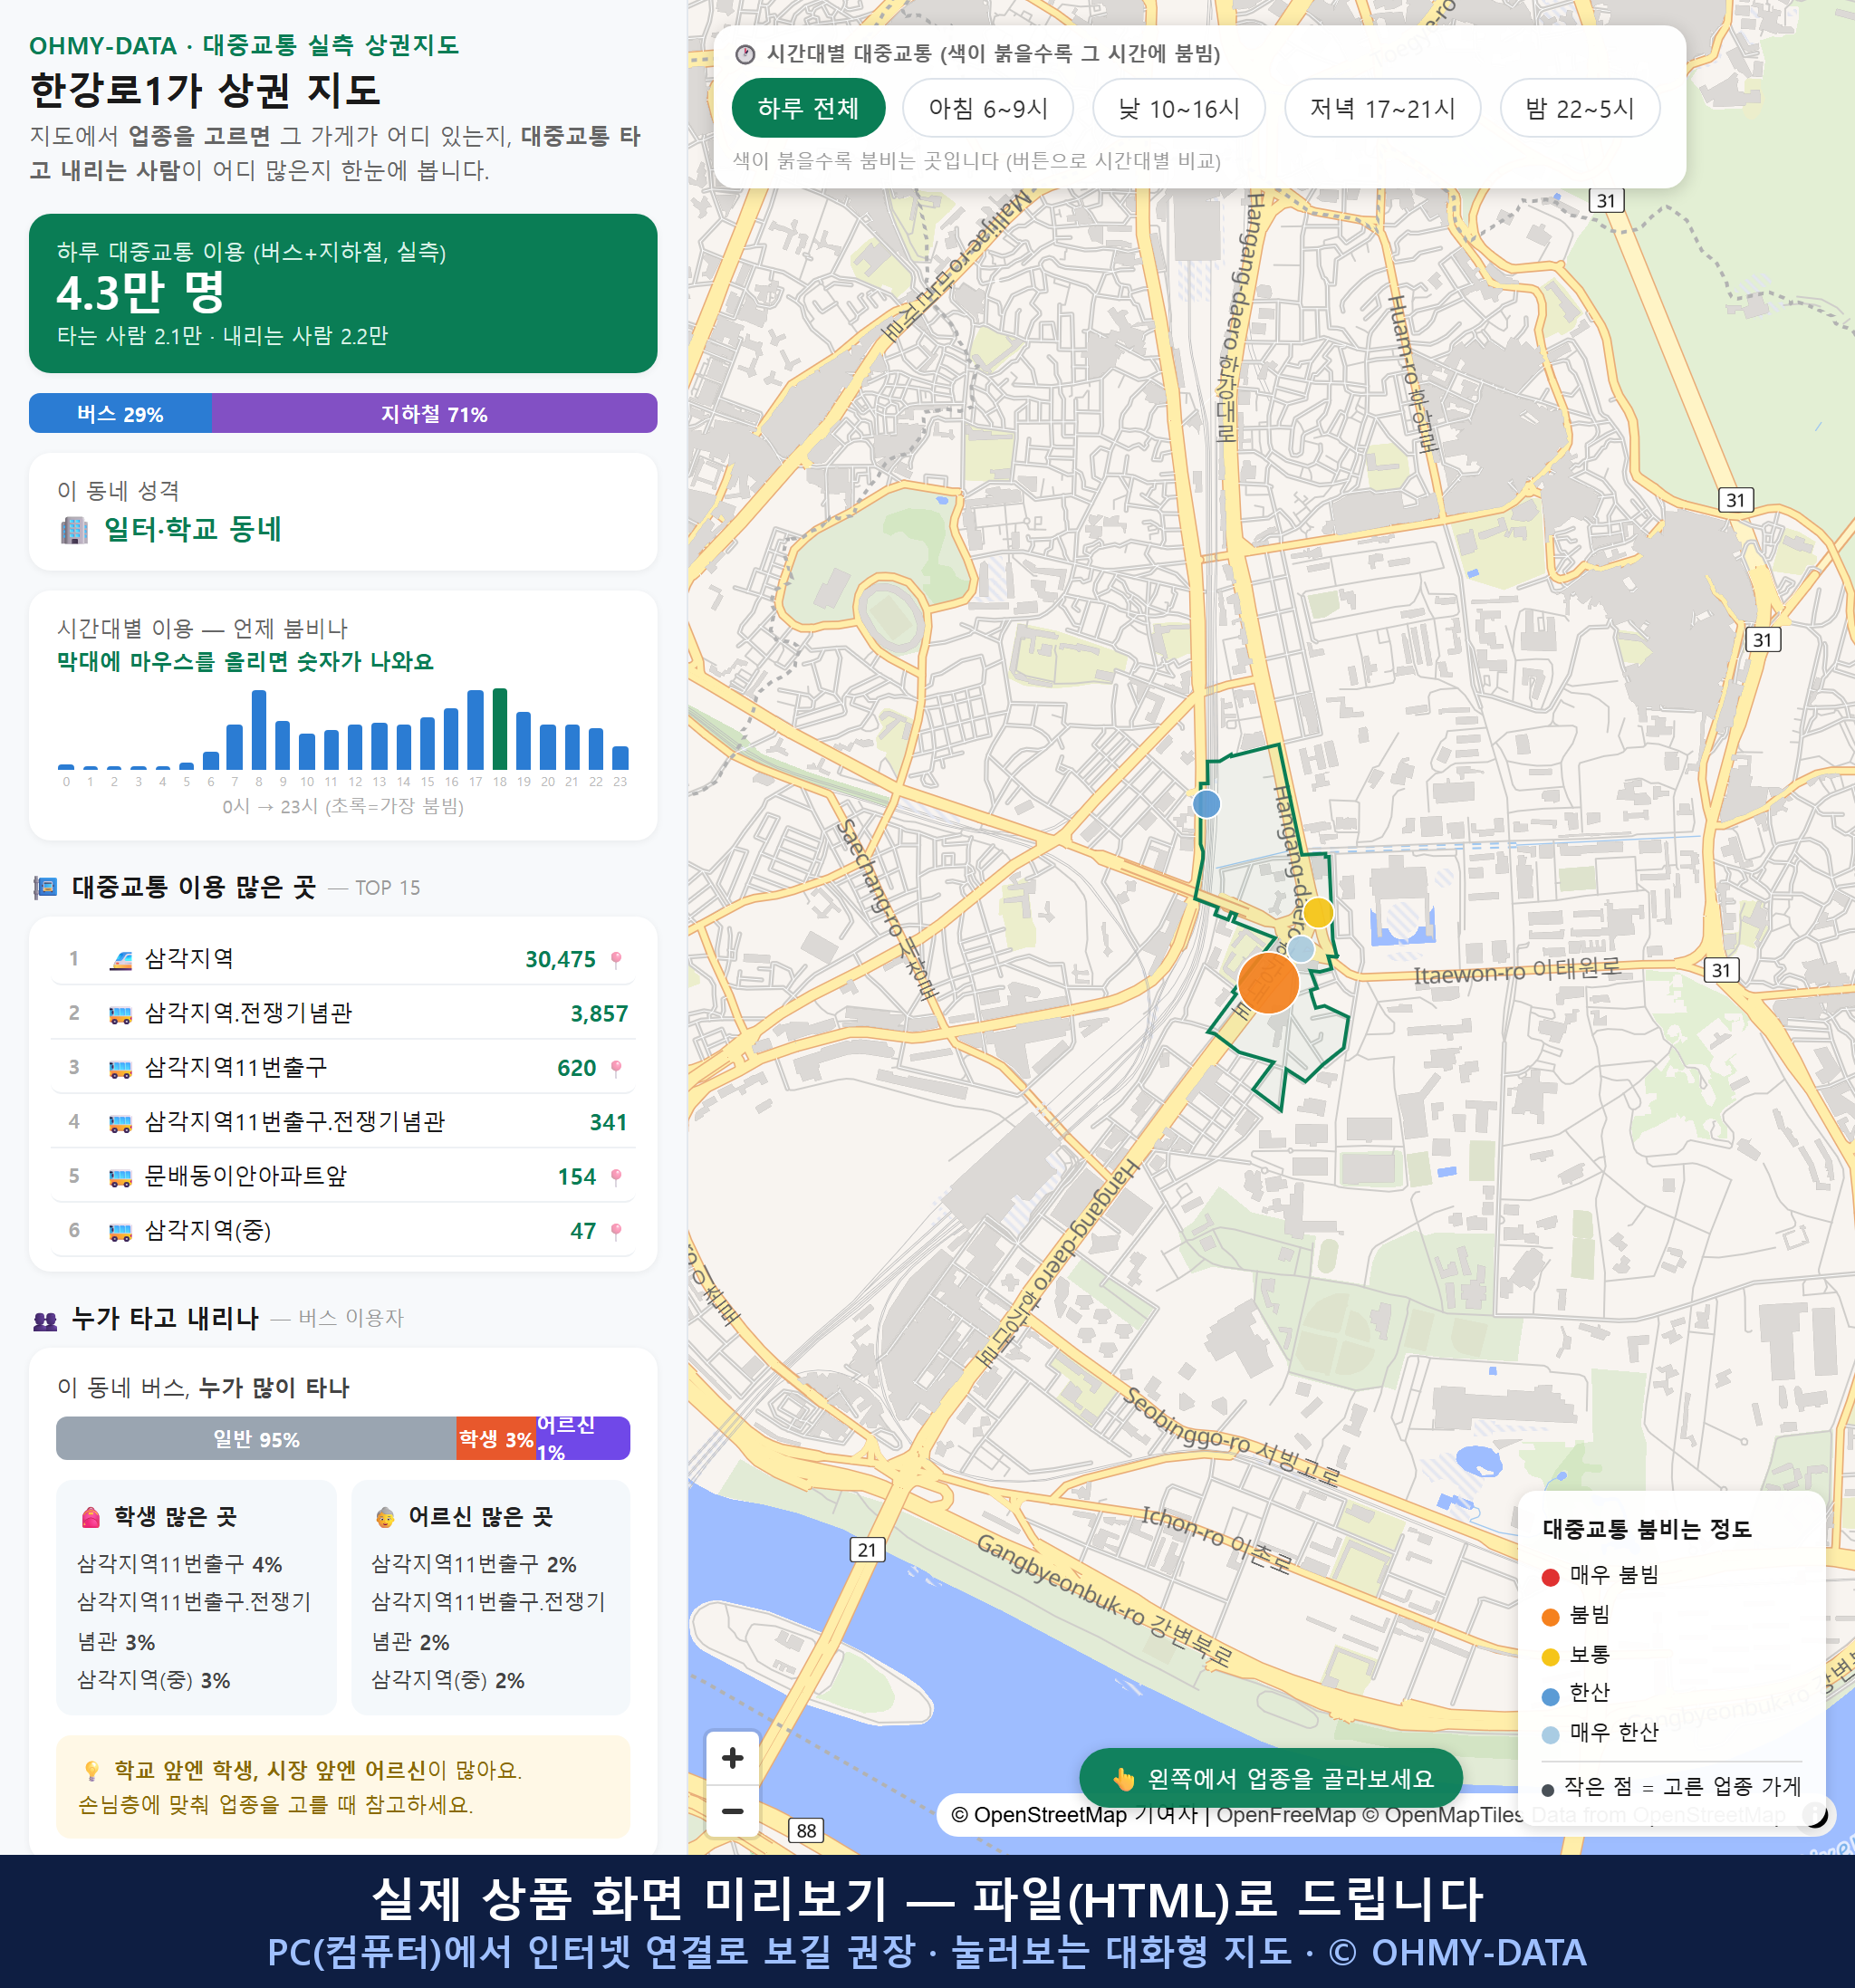Click the 버스 29% bar segment
Image resolution: width=1855 pixels, height=1988 pixels.
[120, 413]
